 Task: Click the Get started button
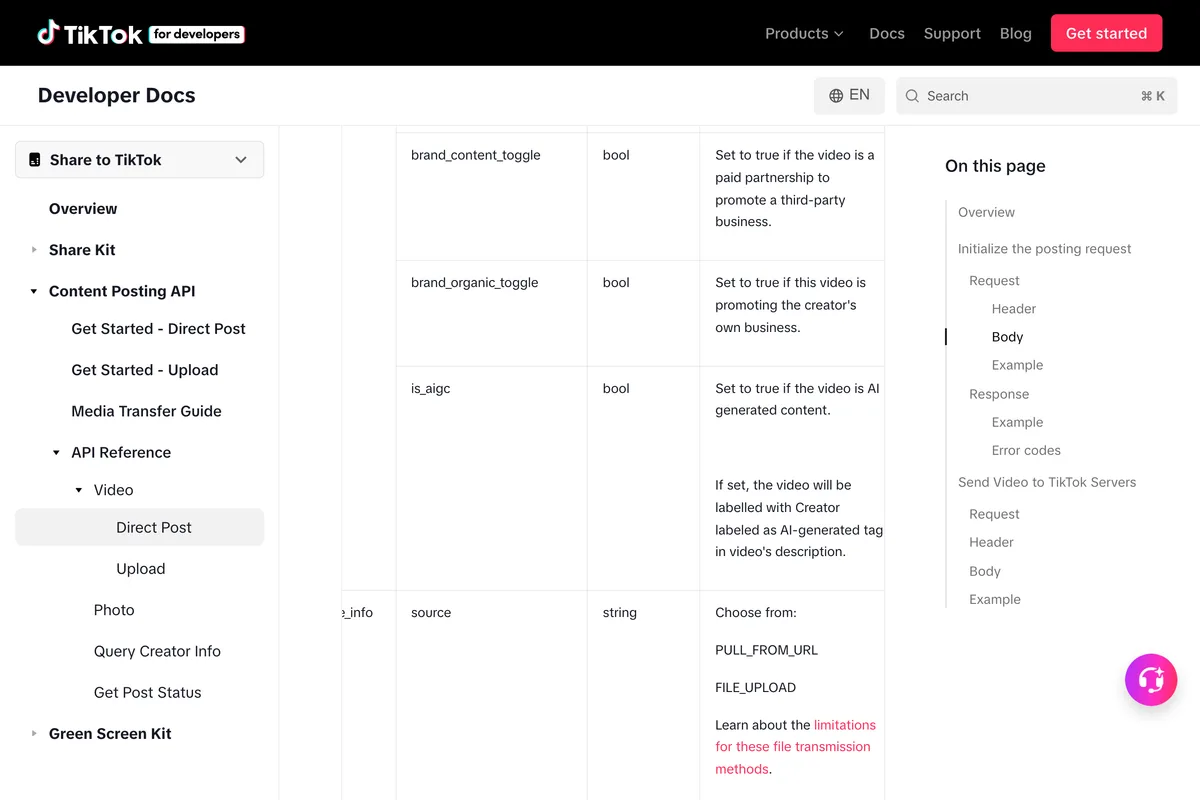pyautogui.click(x=1106, y=33)
